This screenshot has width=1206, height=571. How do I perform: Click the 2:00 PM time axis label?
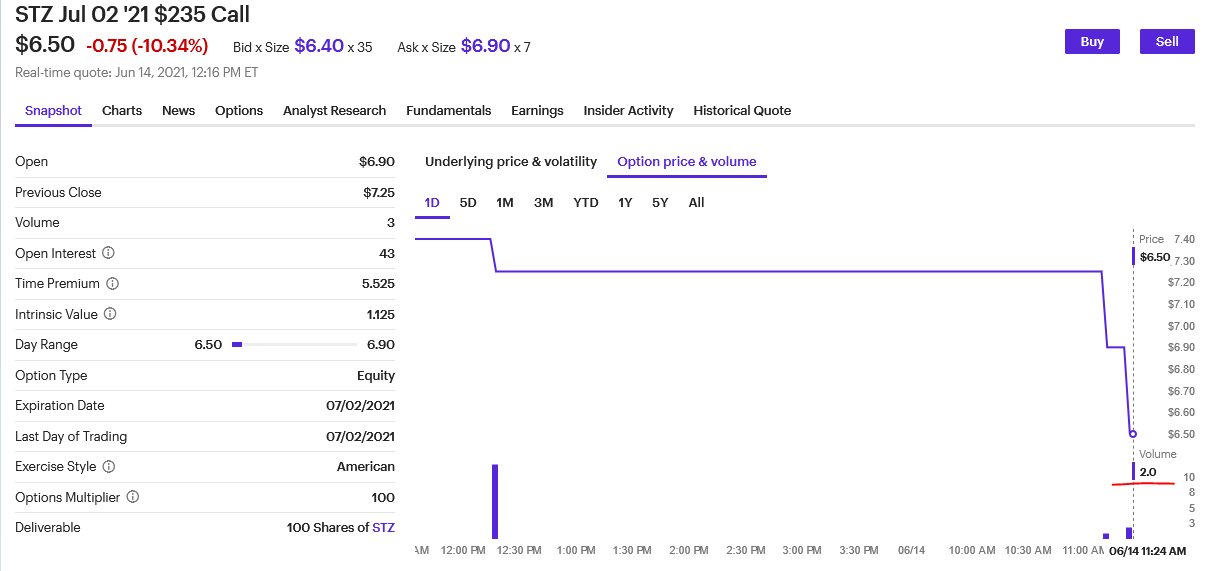[688, 551]
